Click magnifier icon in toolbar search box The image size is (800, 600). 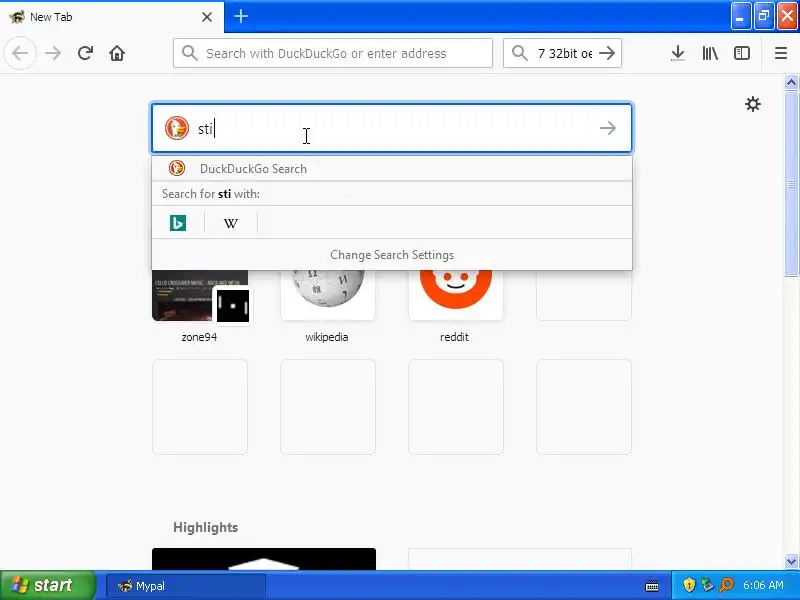tap(519, 53)
